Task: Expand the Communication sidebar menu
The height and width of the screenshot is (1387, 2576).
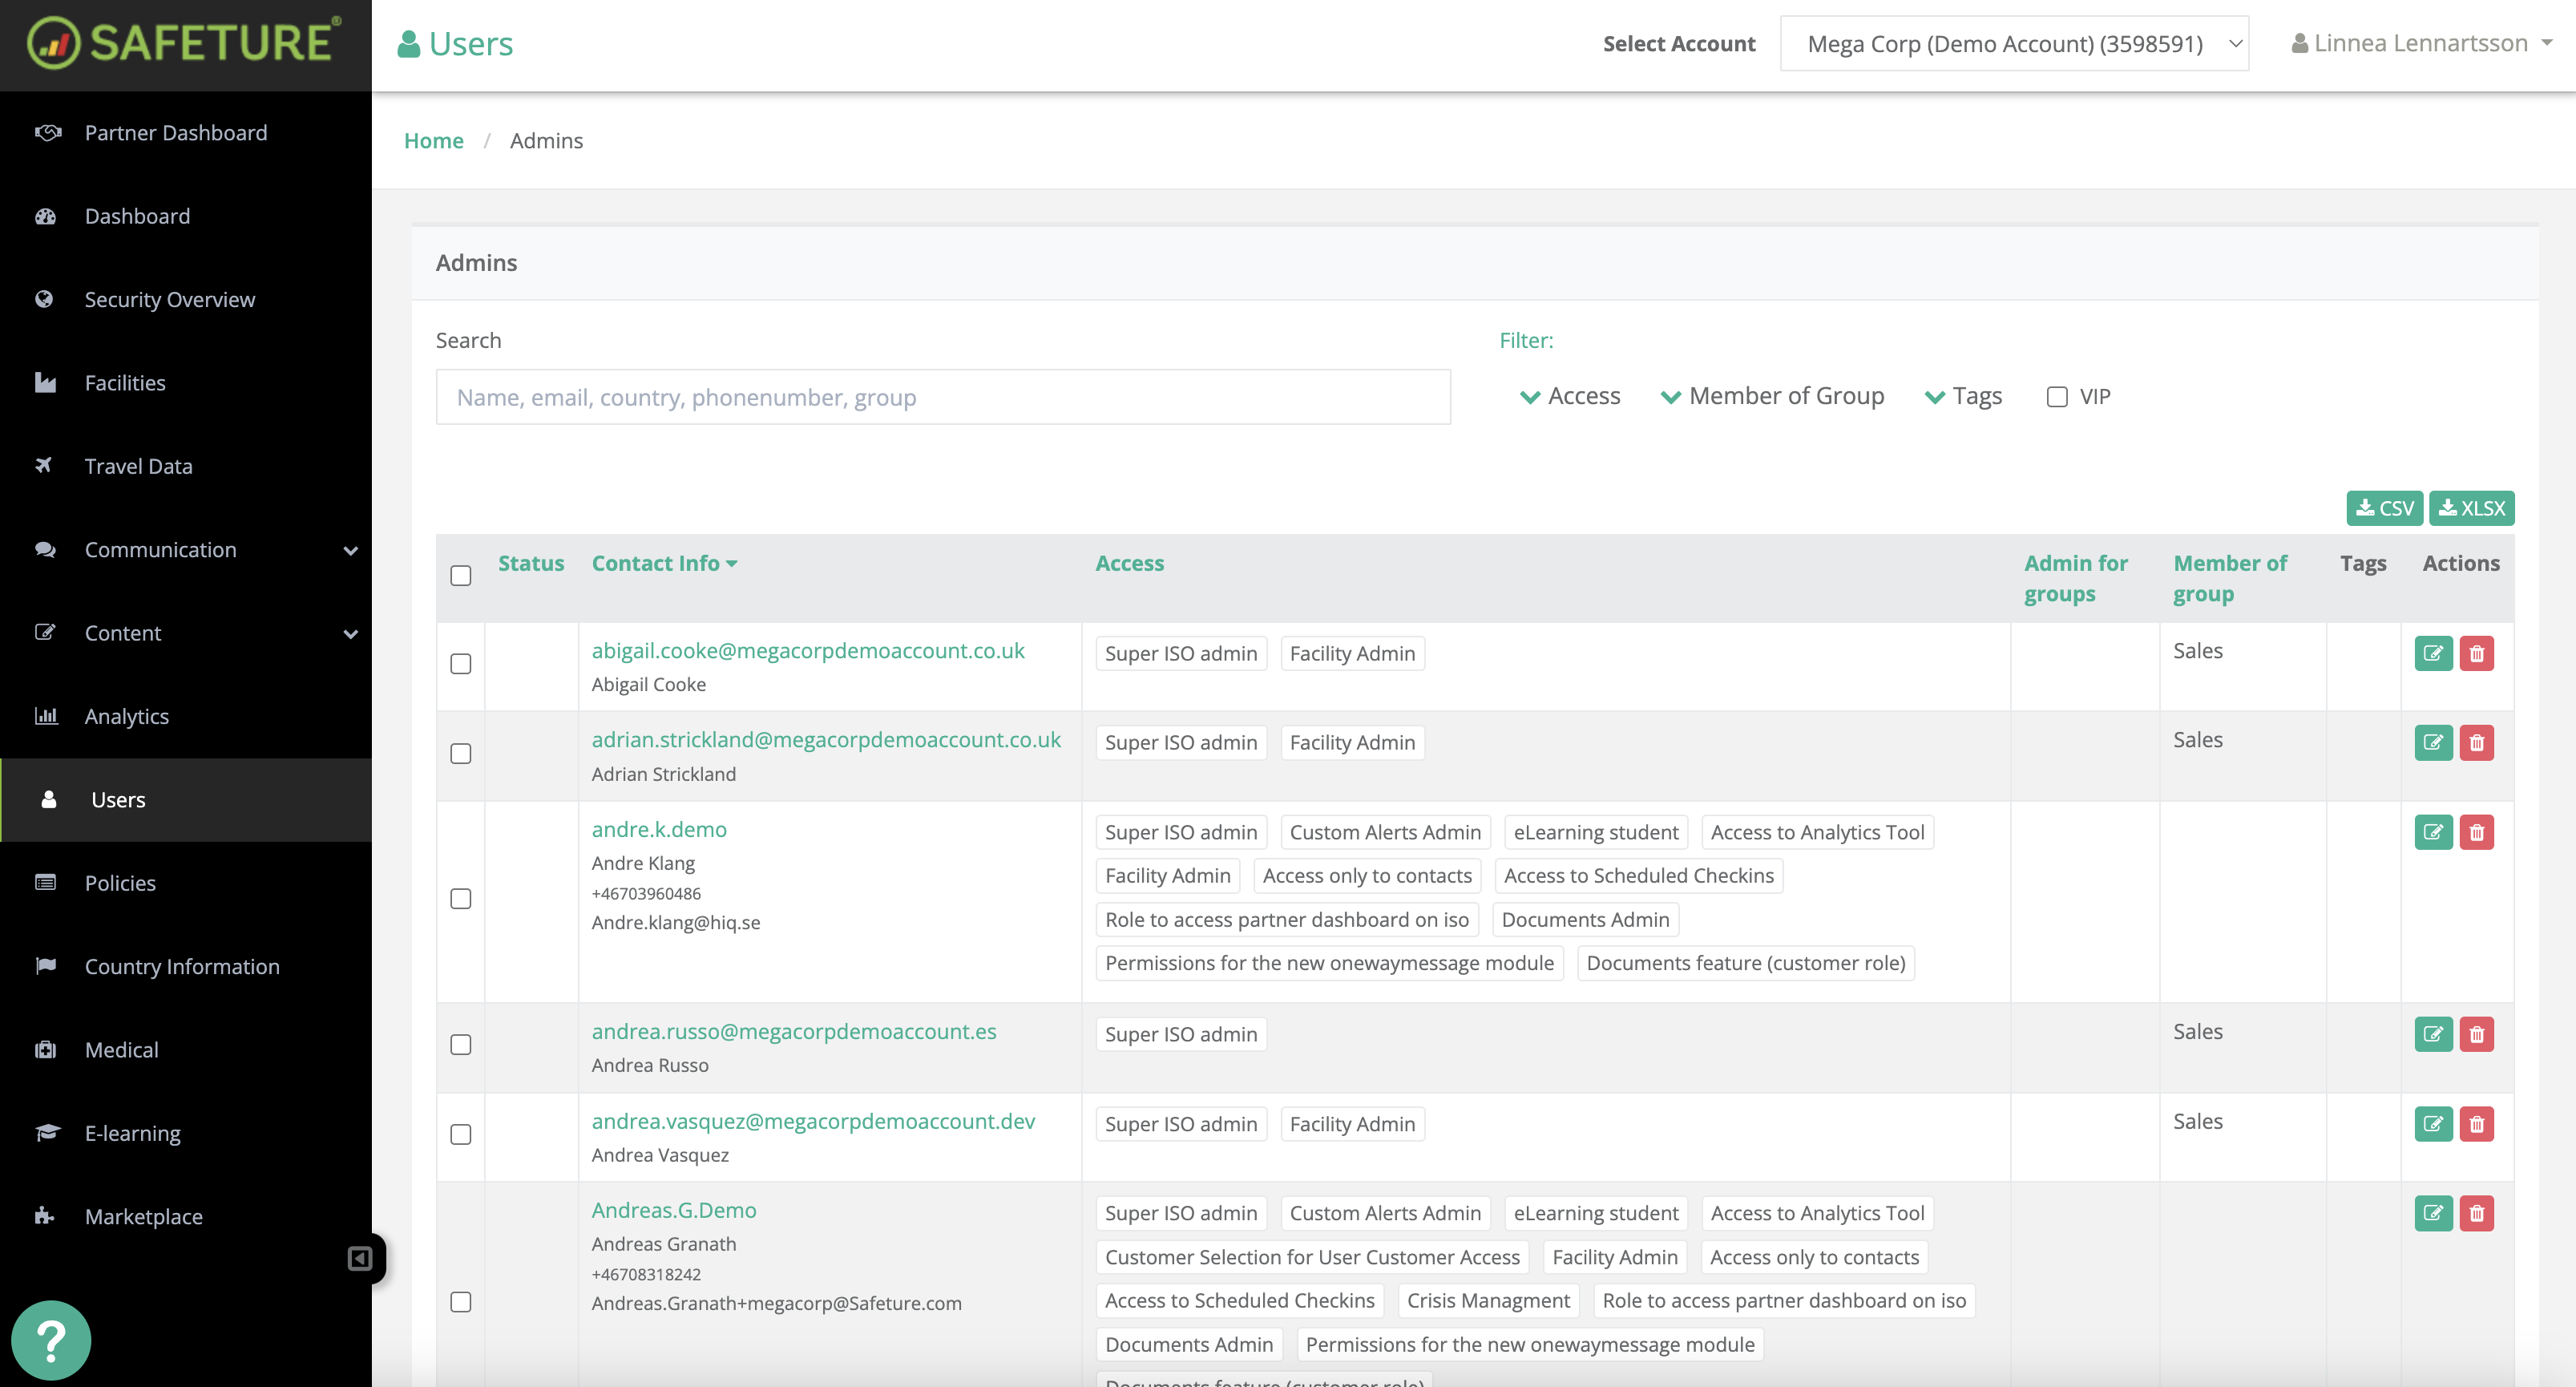Action: [160, 549]
